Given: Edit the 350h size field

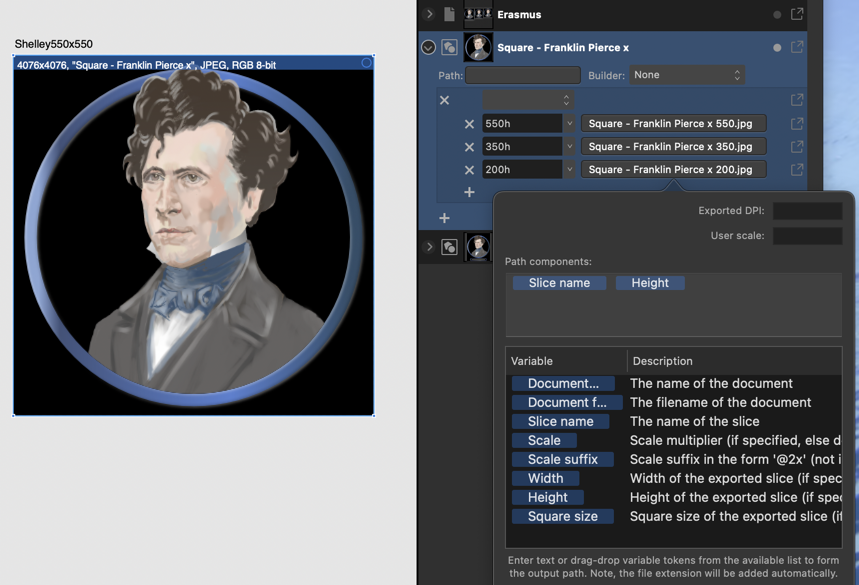Looking at the screenshot, I should 522,147.
